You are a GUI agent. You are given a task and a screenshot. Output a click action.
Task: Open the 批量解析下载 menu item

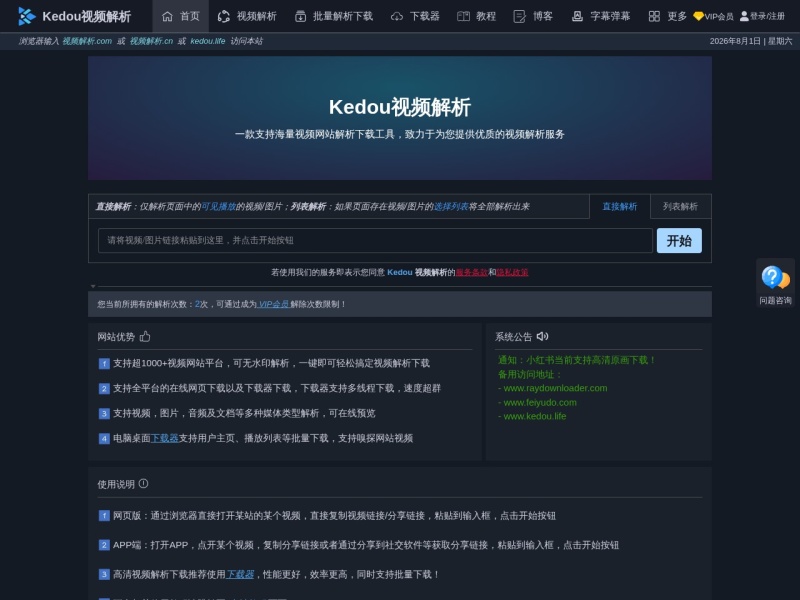coord(334,16)
